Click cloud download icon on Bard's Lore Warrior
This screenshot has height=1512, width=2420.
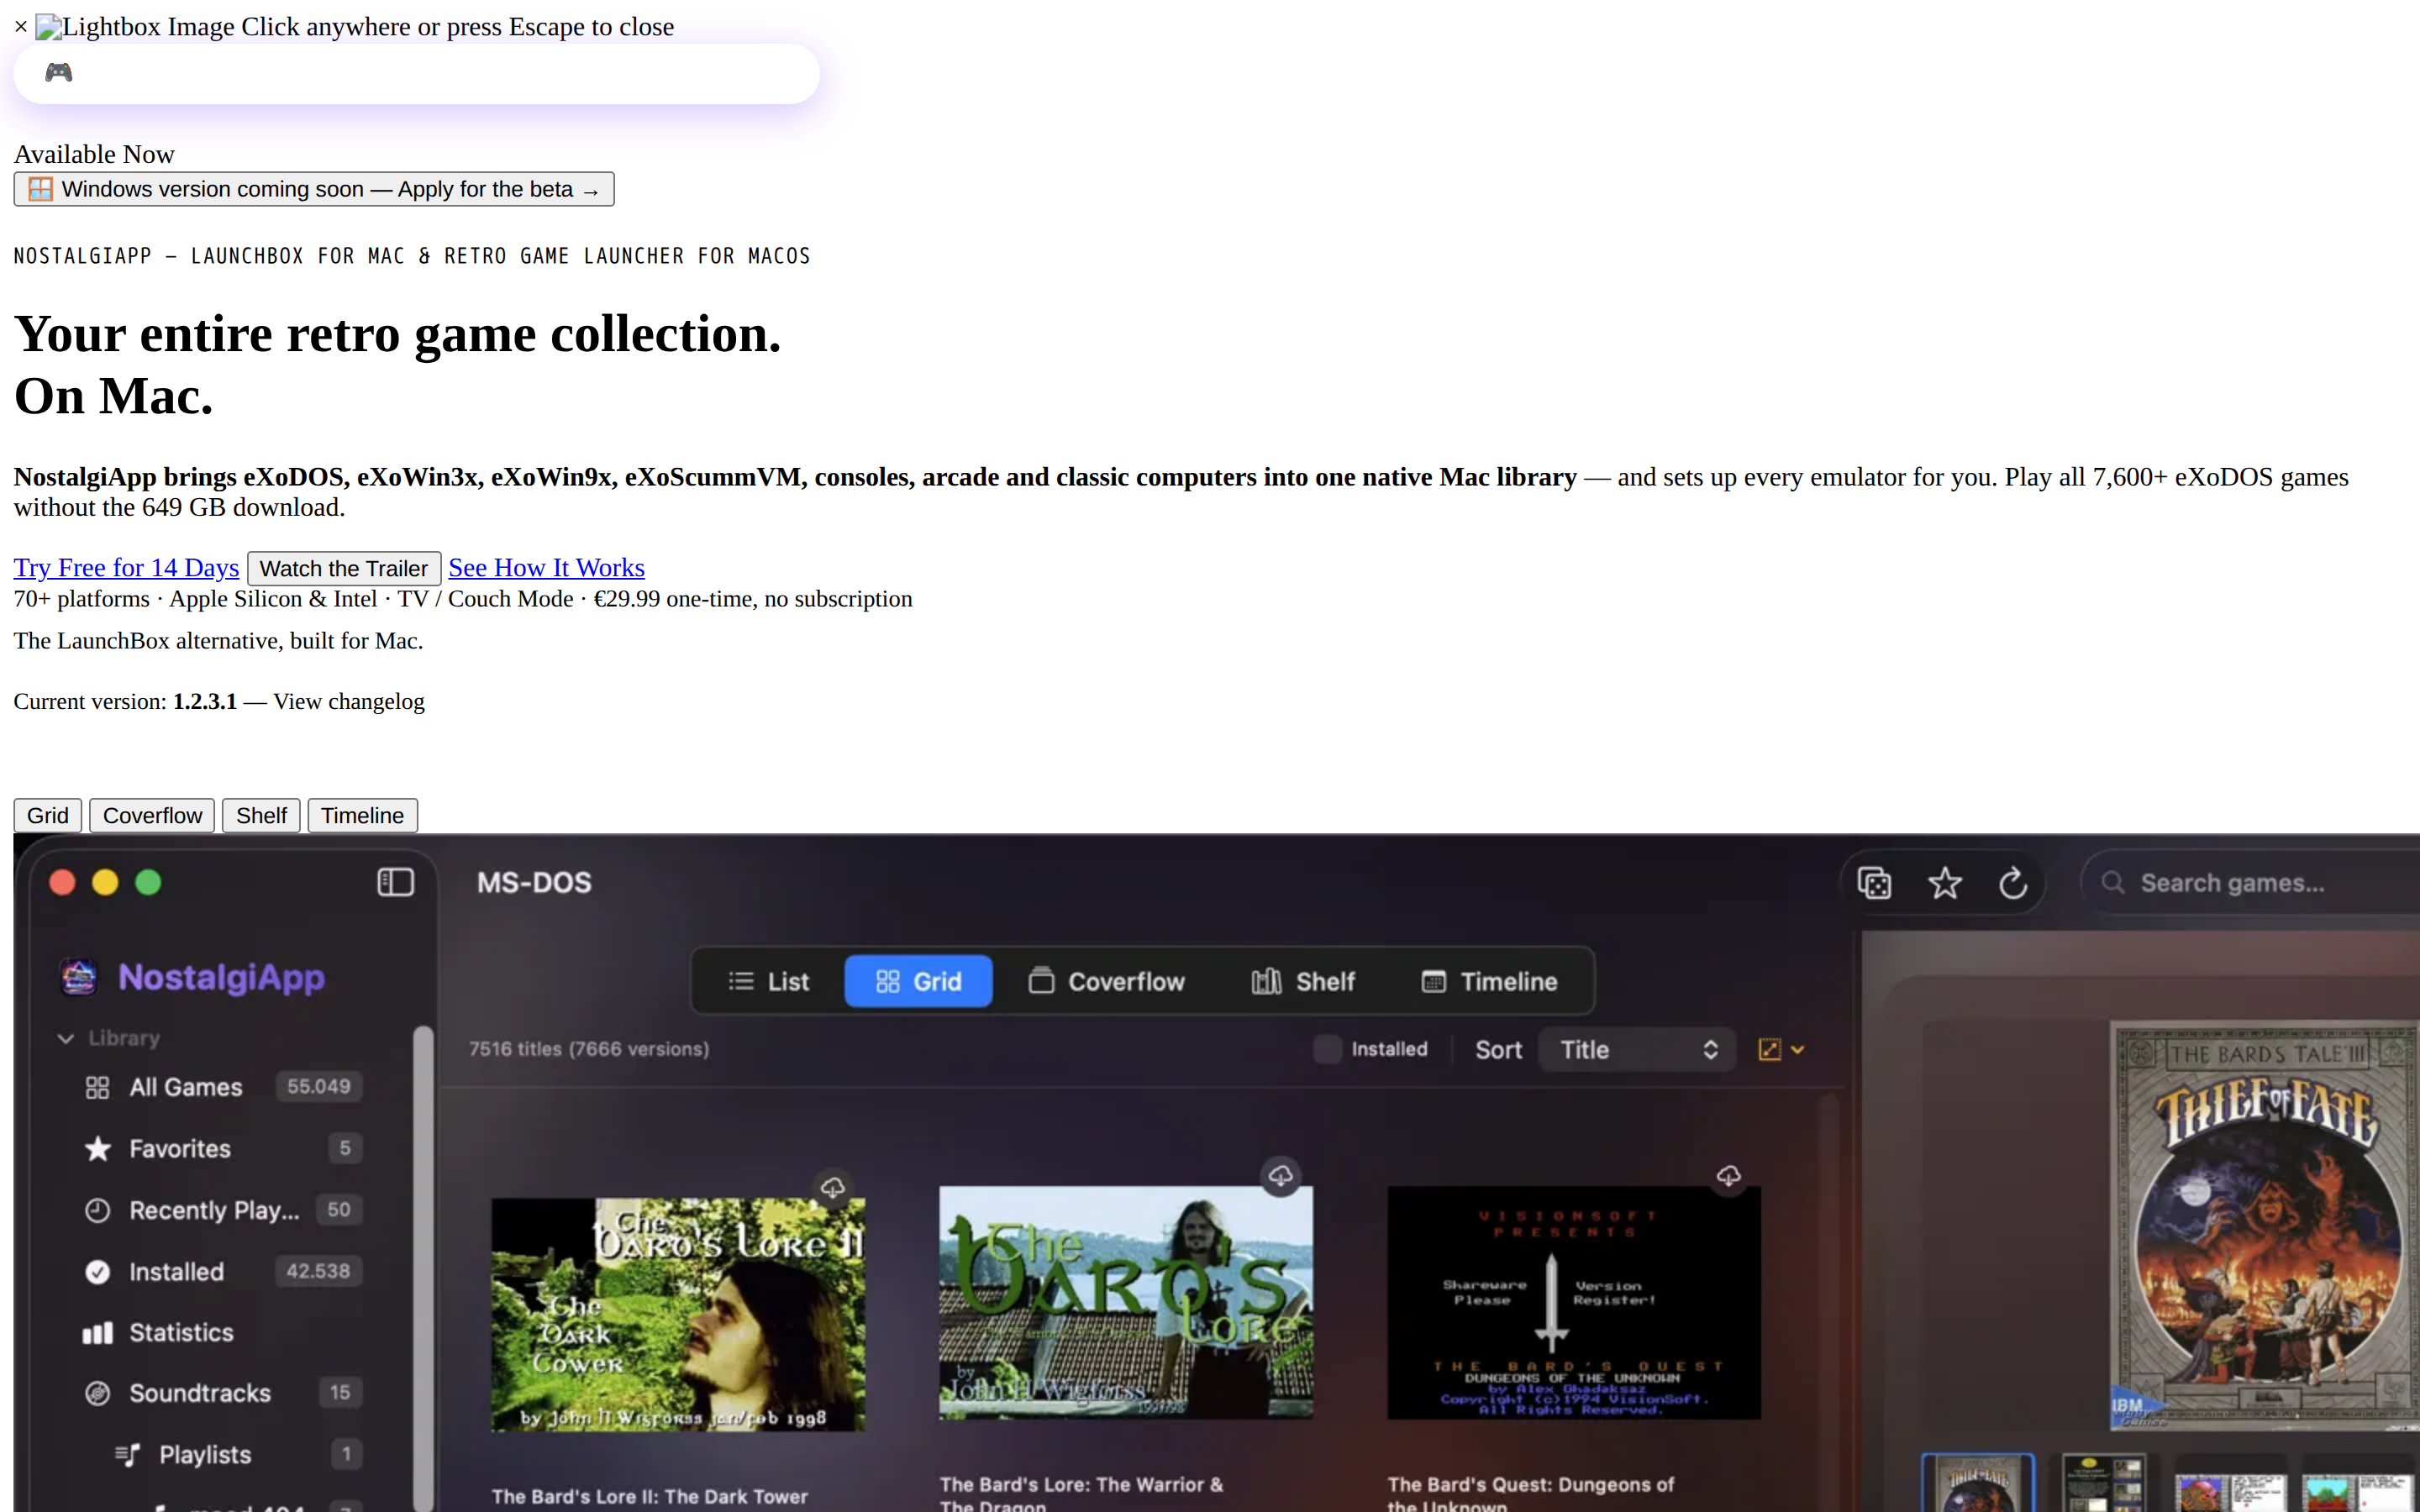(1281, 1175)
